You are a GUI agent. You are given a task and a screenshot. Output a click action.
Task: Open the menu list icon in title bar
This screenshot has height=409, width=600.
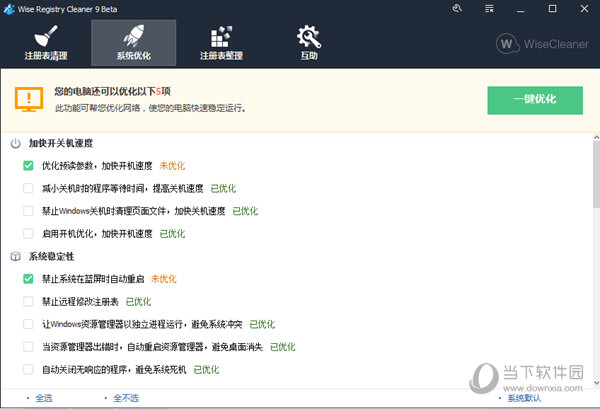(x=489, y=8)
